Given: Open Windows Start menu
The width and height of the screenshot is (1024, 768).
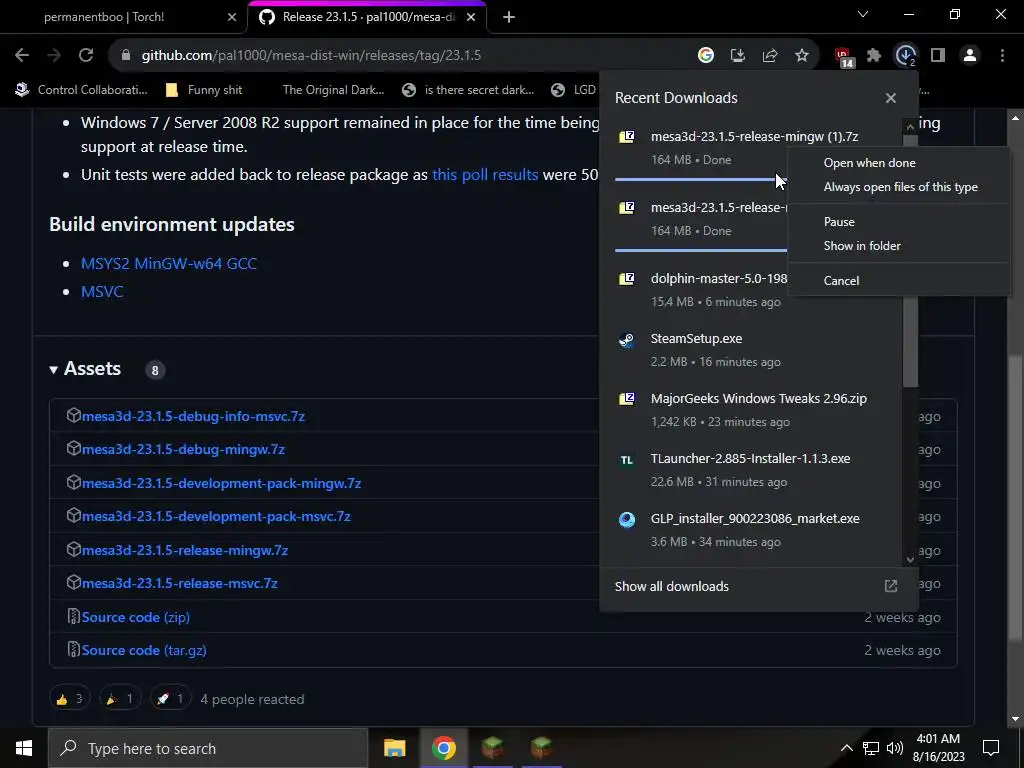Looking at the screenshot, I should 24,748.
